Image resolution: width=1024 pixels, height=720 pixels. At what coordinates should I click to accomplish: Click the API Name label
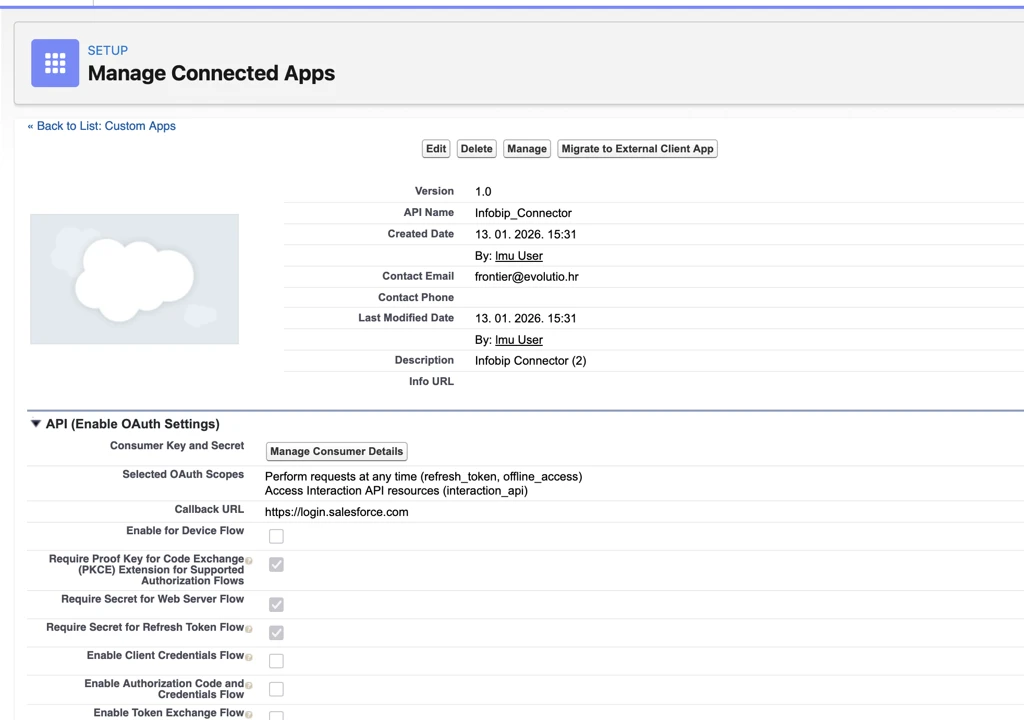tap(428, 212)
